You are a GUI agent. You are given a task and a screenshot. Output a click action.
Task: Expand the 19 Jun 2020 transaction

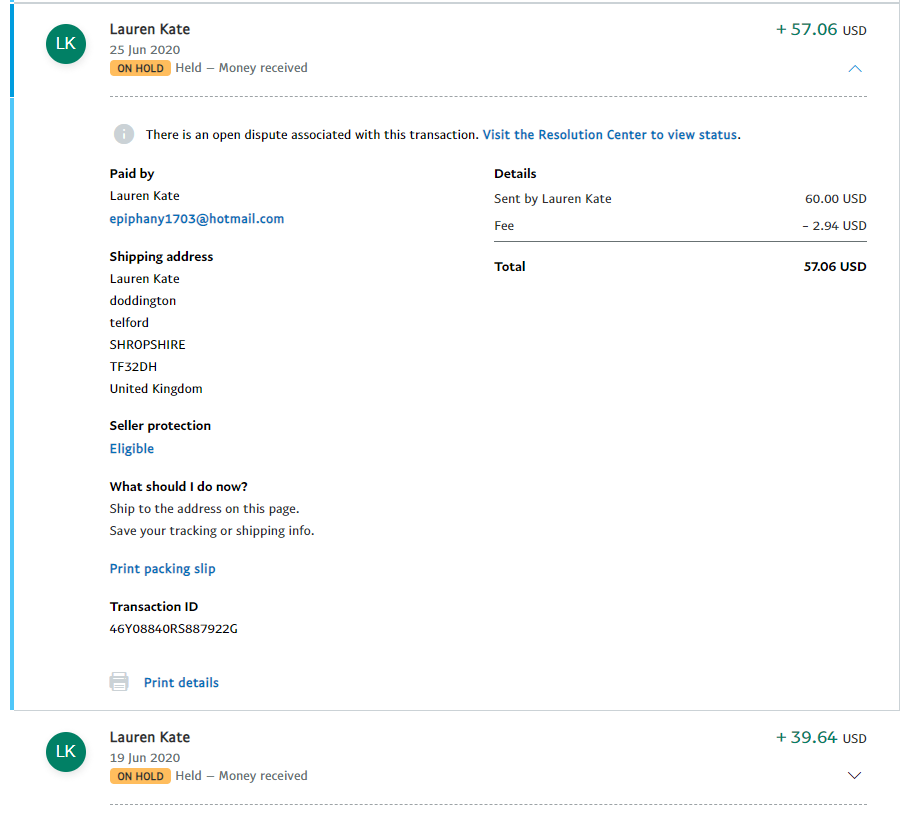point(854,776)
